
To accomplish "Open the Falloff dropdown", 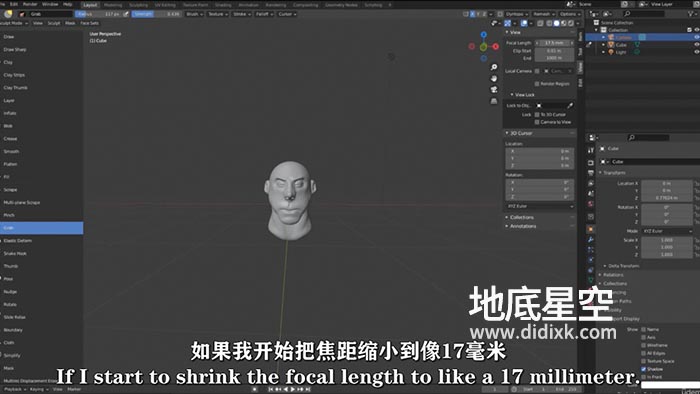I will click(264, 14).
